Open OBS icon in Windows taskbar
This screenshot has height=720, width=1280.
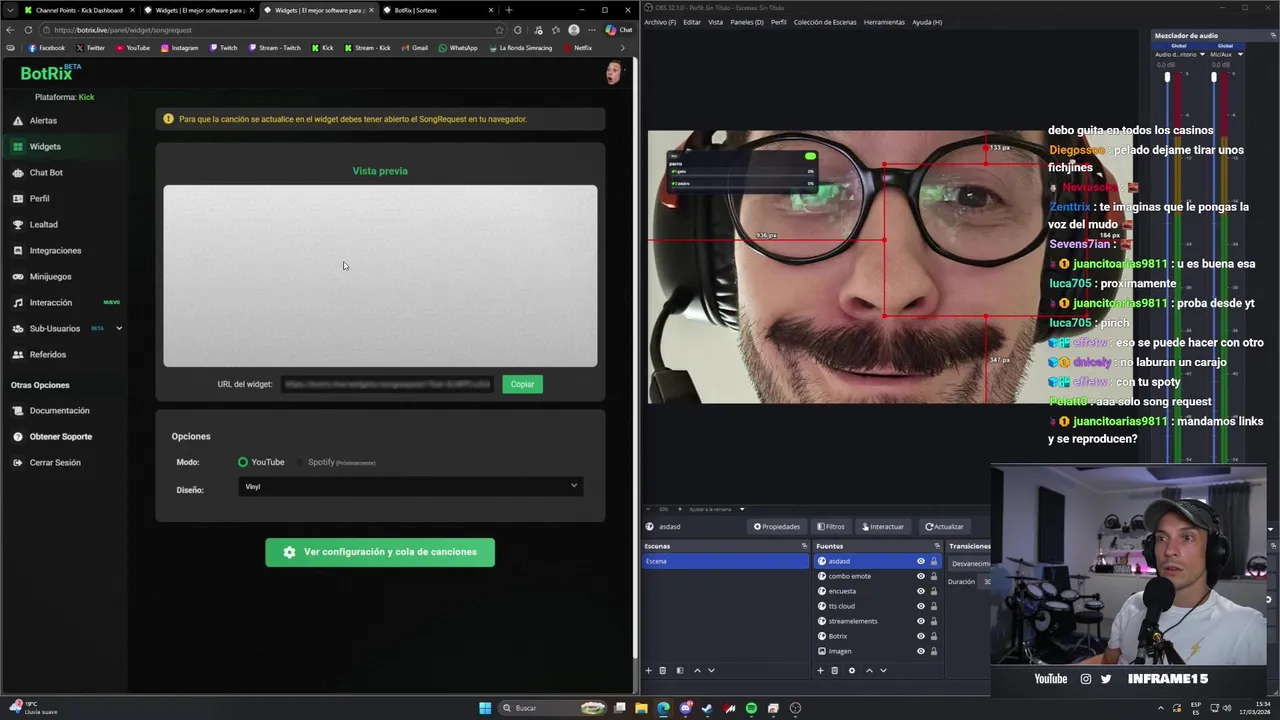coord(796,708)
